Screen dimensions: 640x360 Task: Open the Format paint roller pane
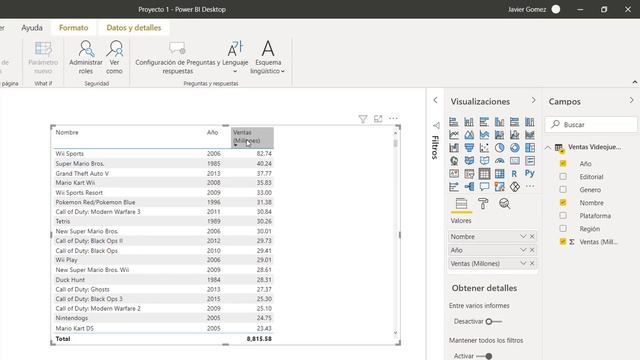pyautogui.click(x=483, y=204)
